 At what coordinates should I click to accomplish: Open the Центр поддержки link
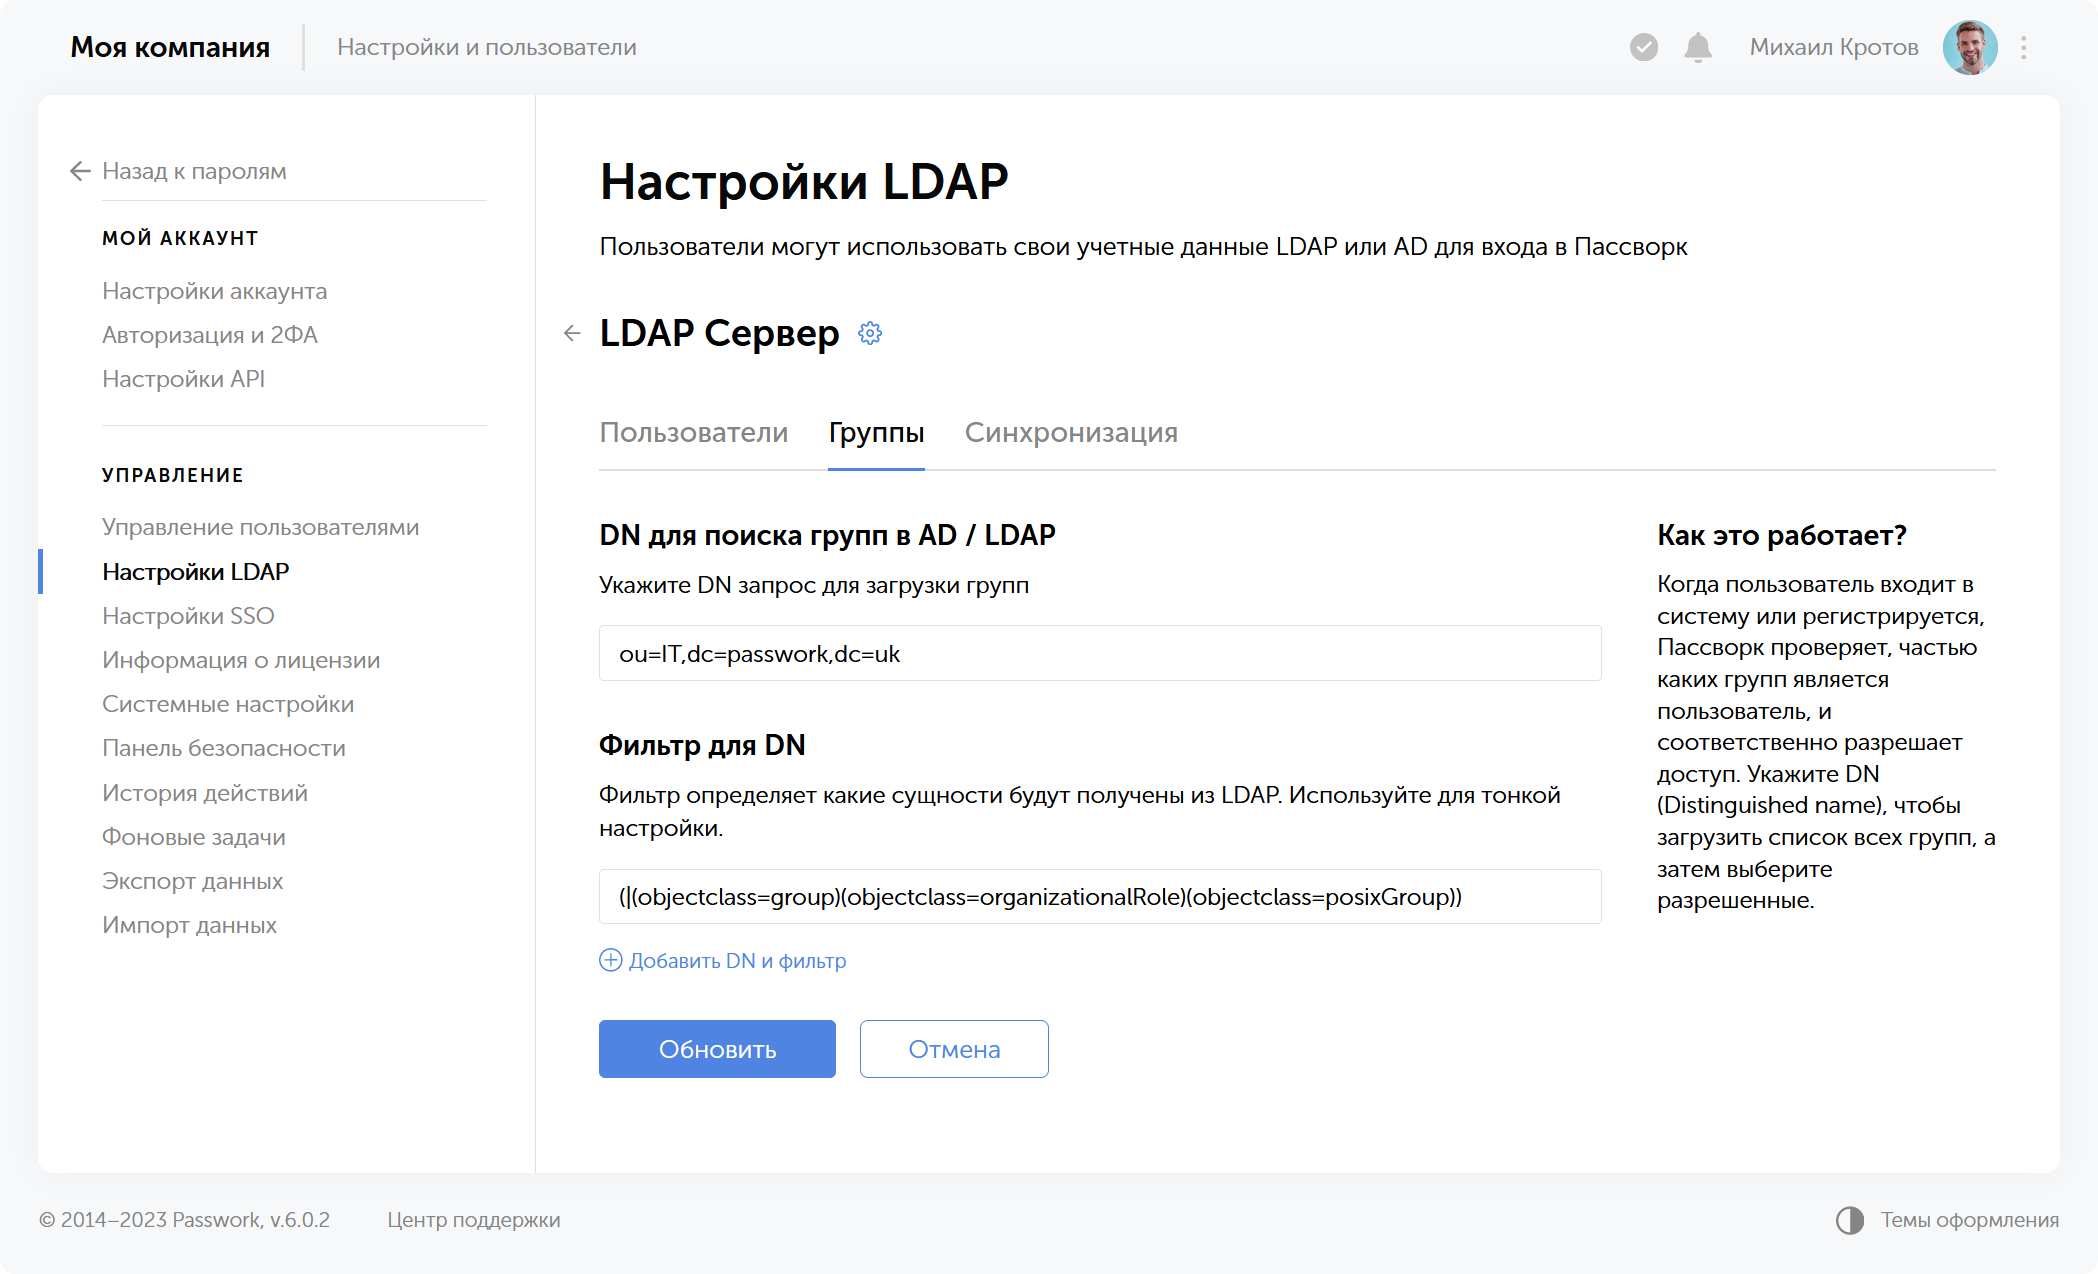coord(473,1220)
